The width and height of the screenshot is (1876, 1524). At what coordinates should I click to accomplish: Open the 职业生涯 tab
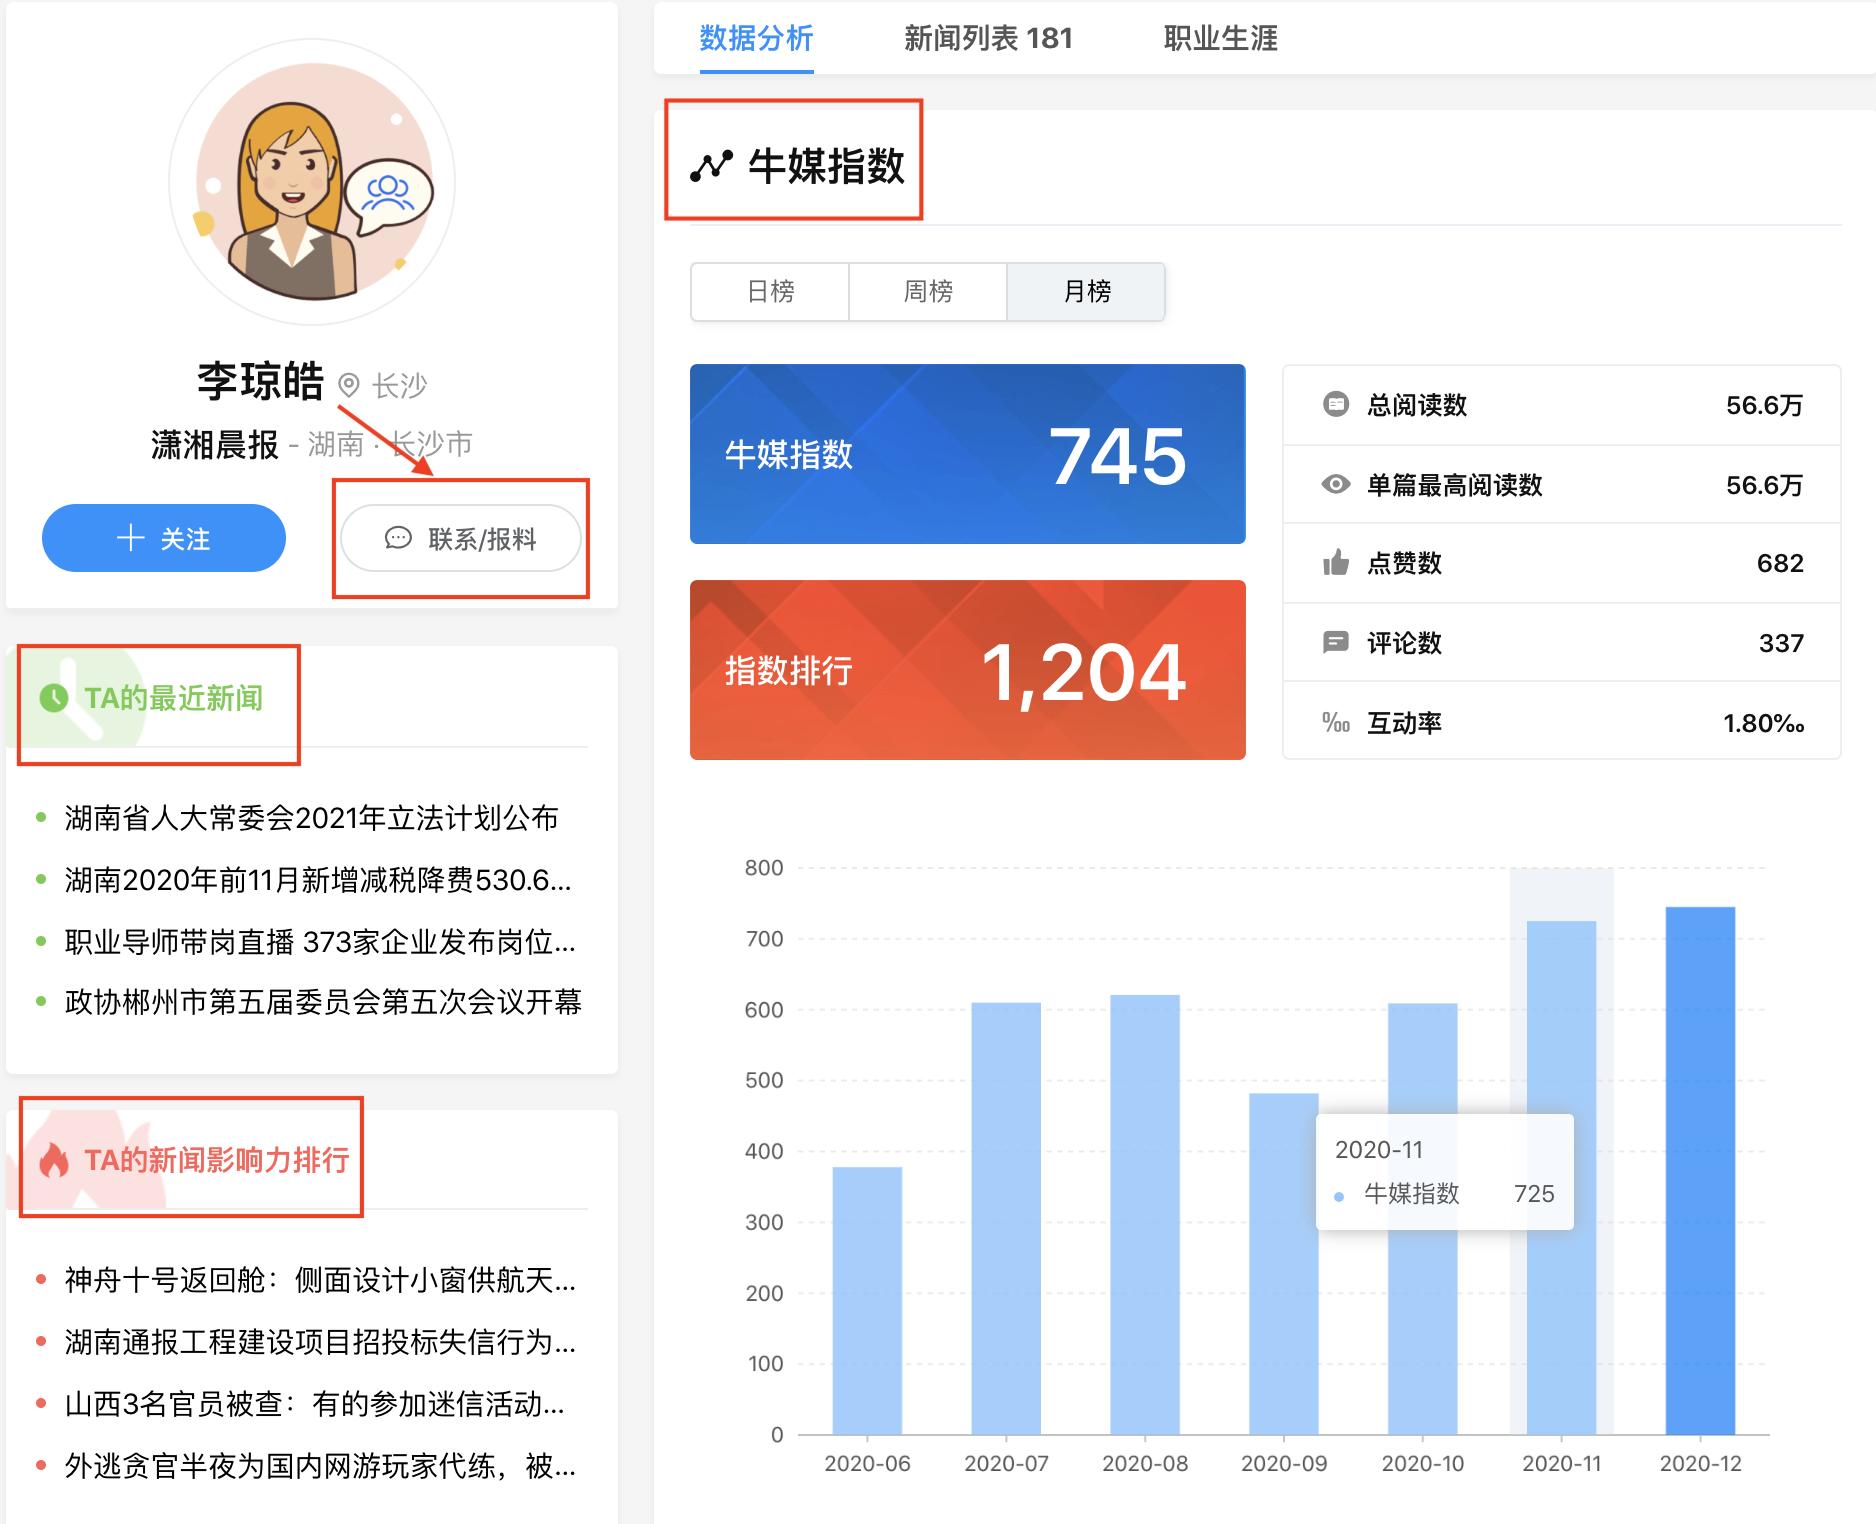point(1222,39)
